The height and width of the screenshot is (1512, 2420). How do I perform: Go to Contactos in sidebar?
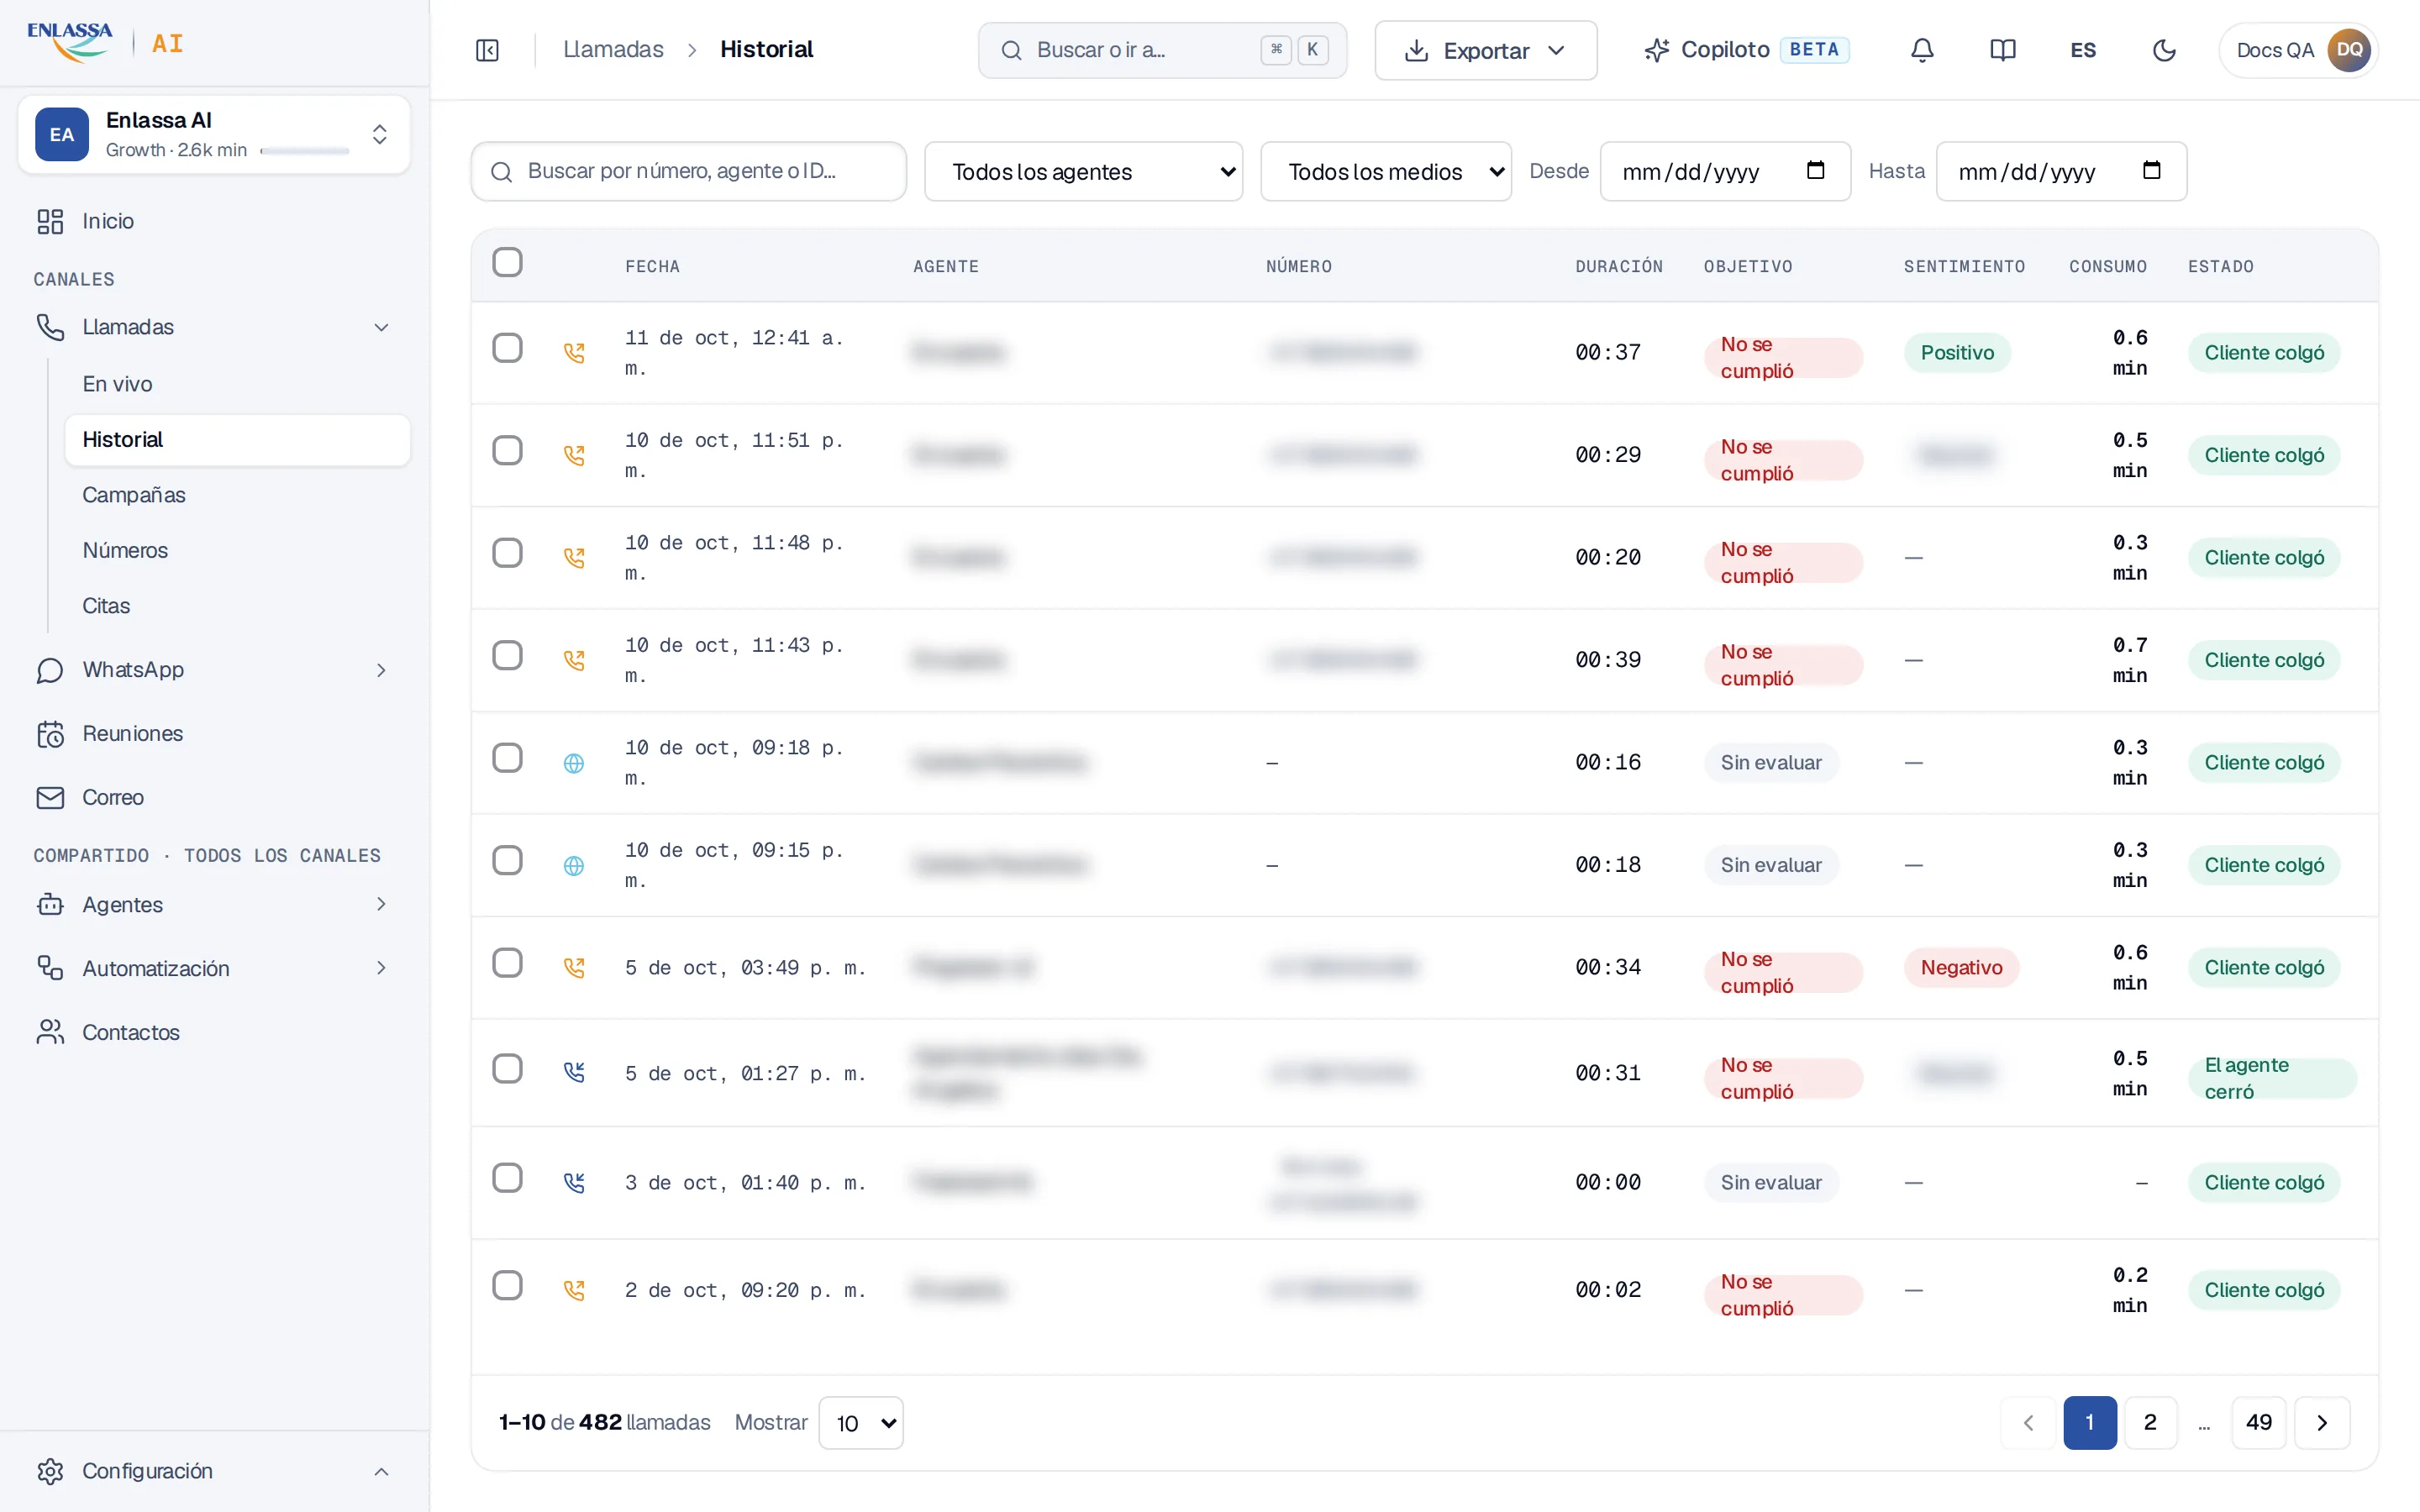tap(131, 1033)
